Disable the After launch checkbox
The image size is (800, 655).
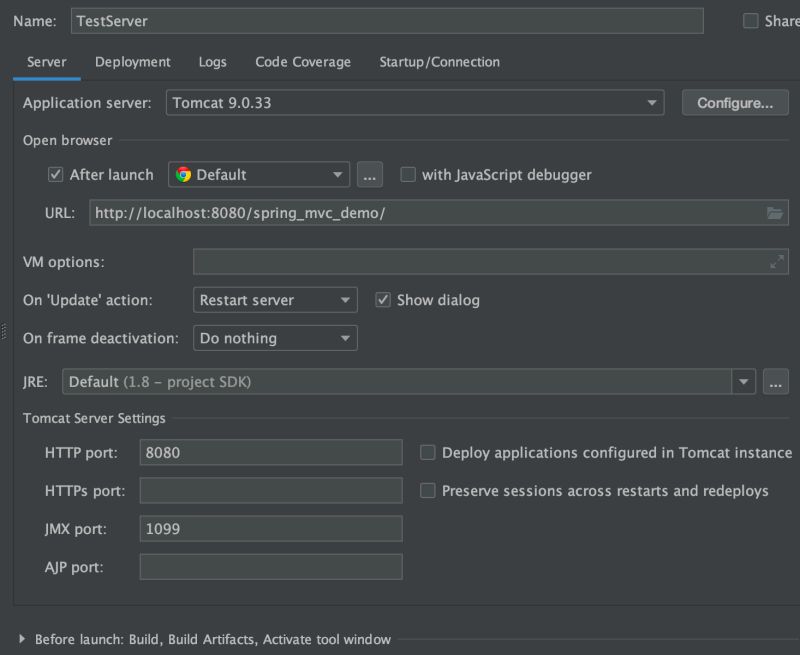click(55, 174)
